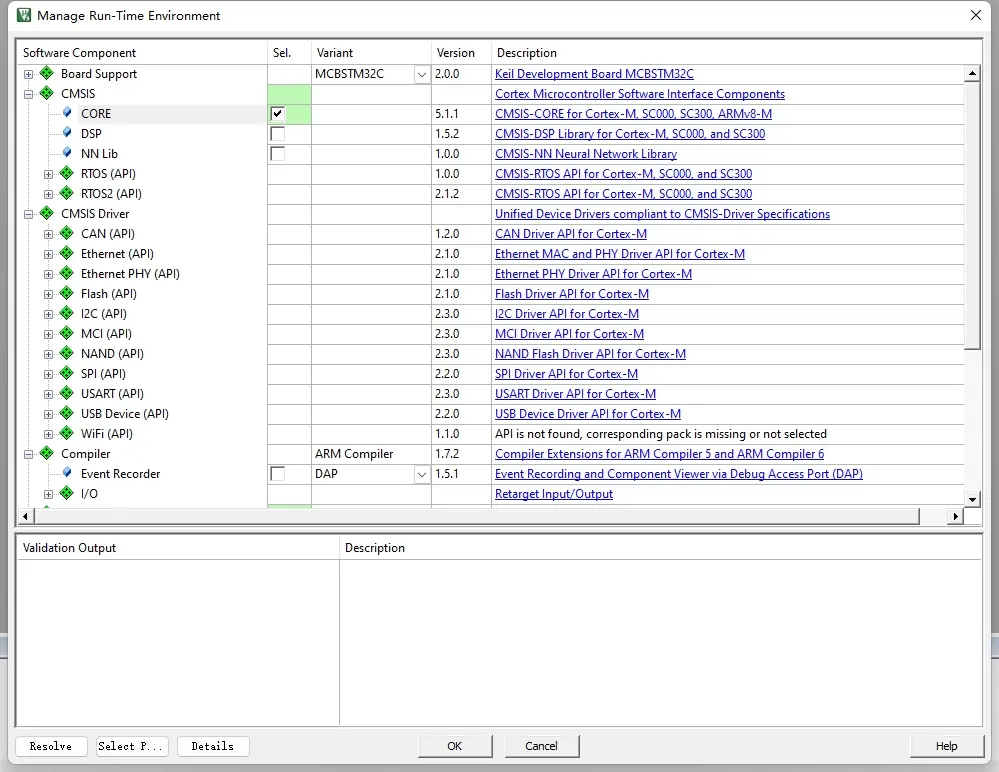Click the Event Recorder blue icon
Image resolution: width=999 pixels, height=772 pixels.
[x=67, y=474]
